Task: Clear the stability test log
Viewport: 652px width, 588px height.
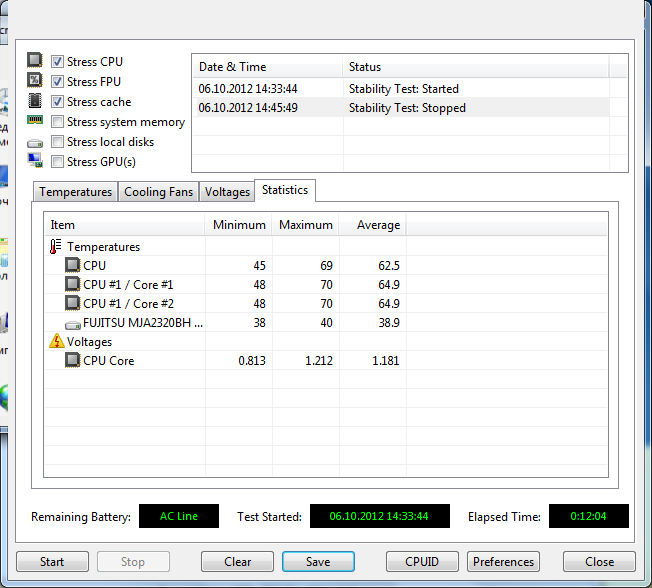Action: 237,562
